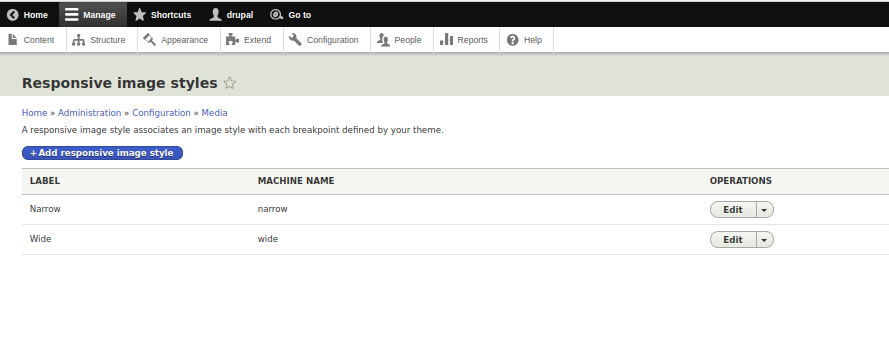Click the drupal user silhouette icon
Image resolution: width=889 pixels, height=360 pixels.
[x=215, y=15]
